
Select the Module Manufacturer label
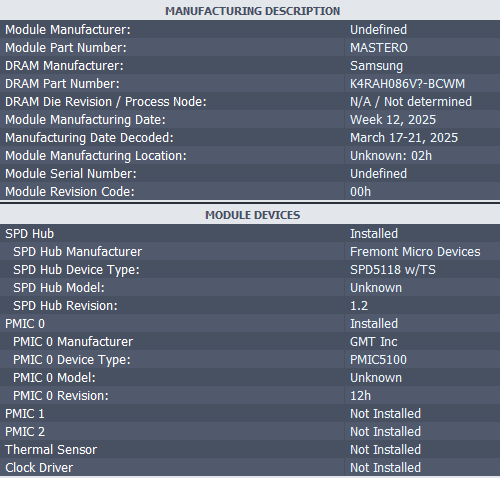(68, 30)
